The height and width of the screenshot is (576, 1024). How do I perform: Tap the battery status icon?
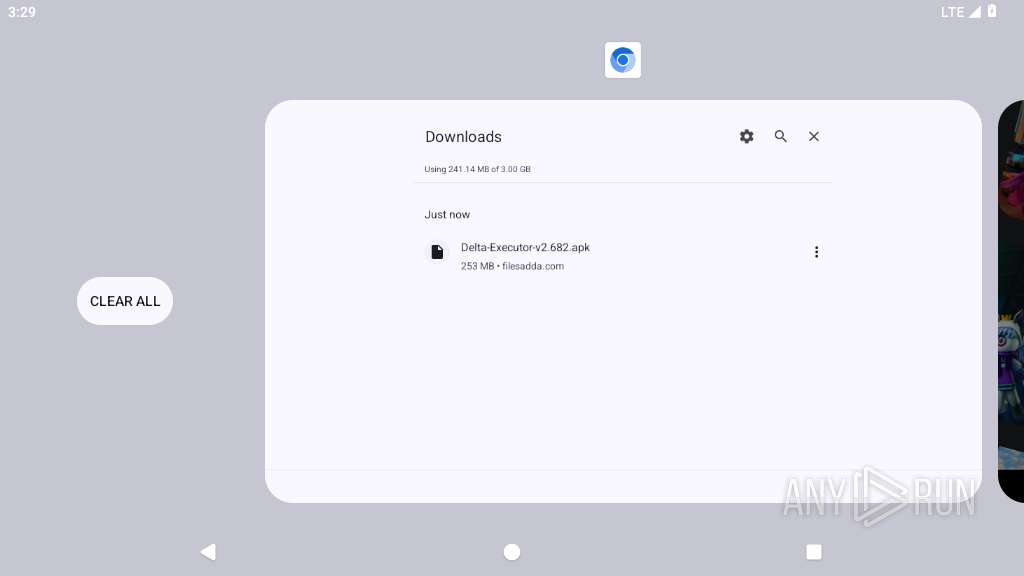(992, 11)
